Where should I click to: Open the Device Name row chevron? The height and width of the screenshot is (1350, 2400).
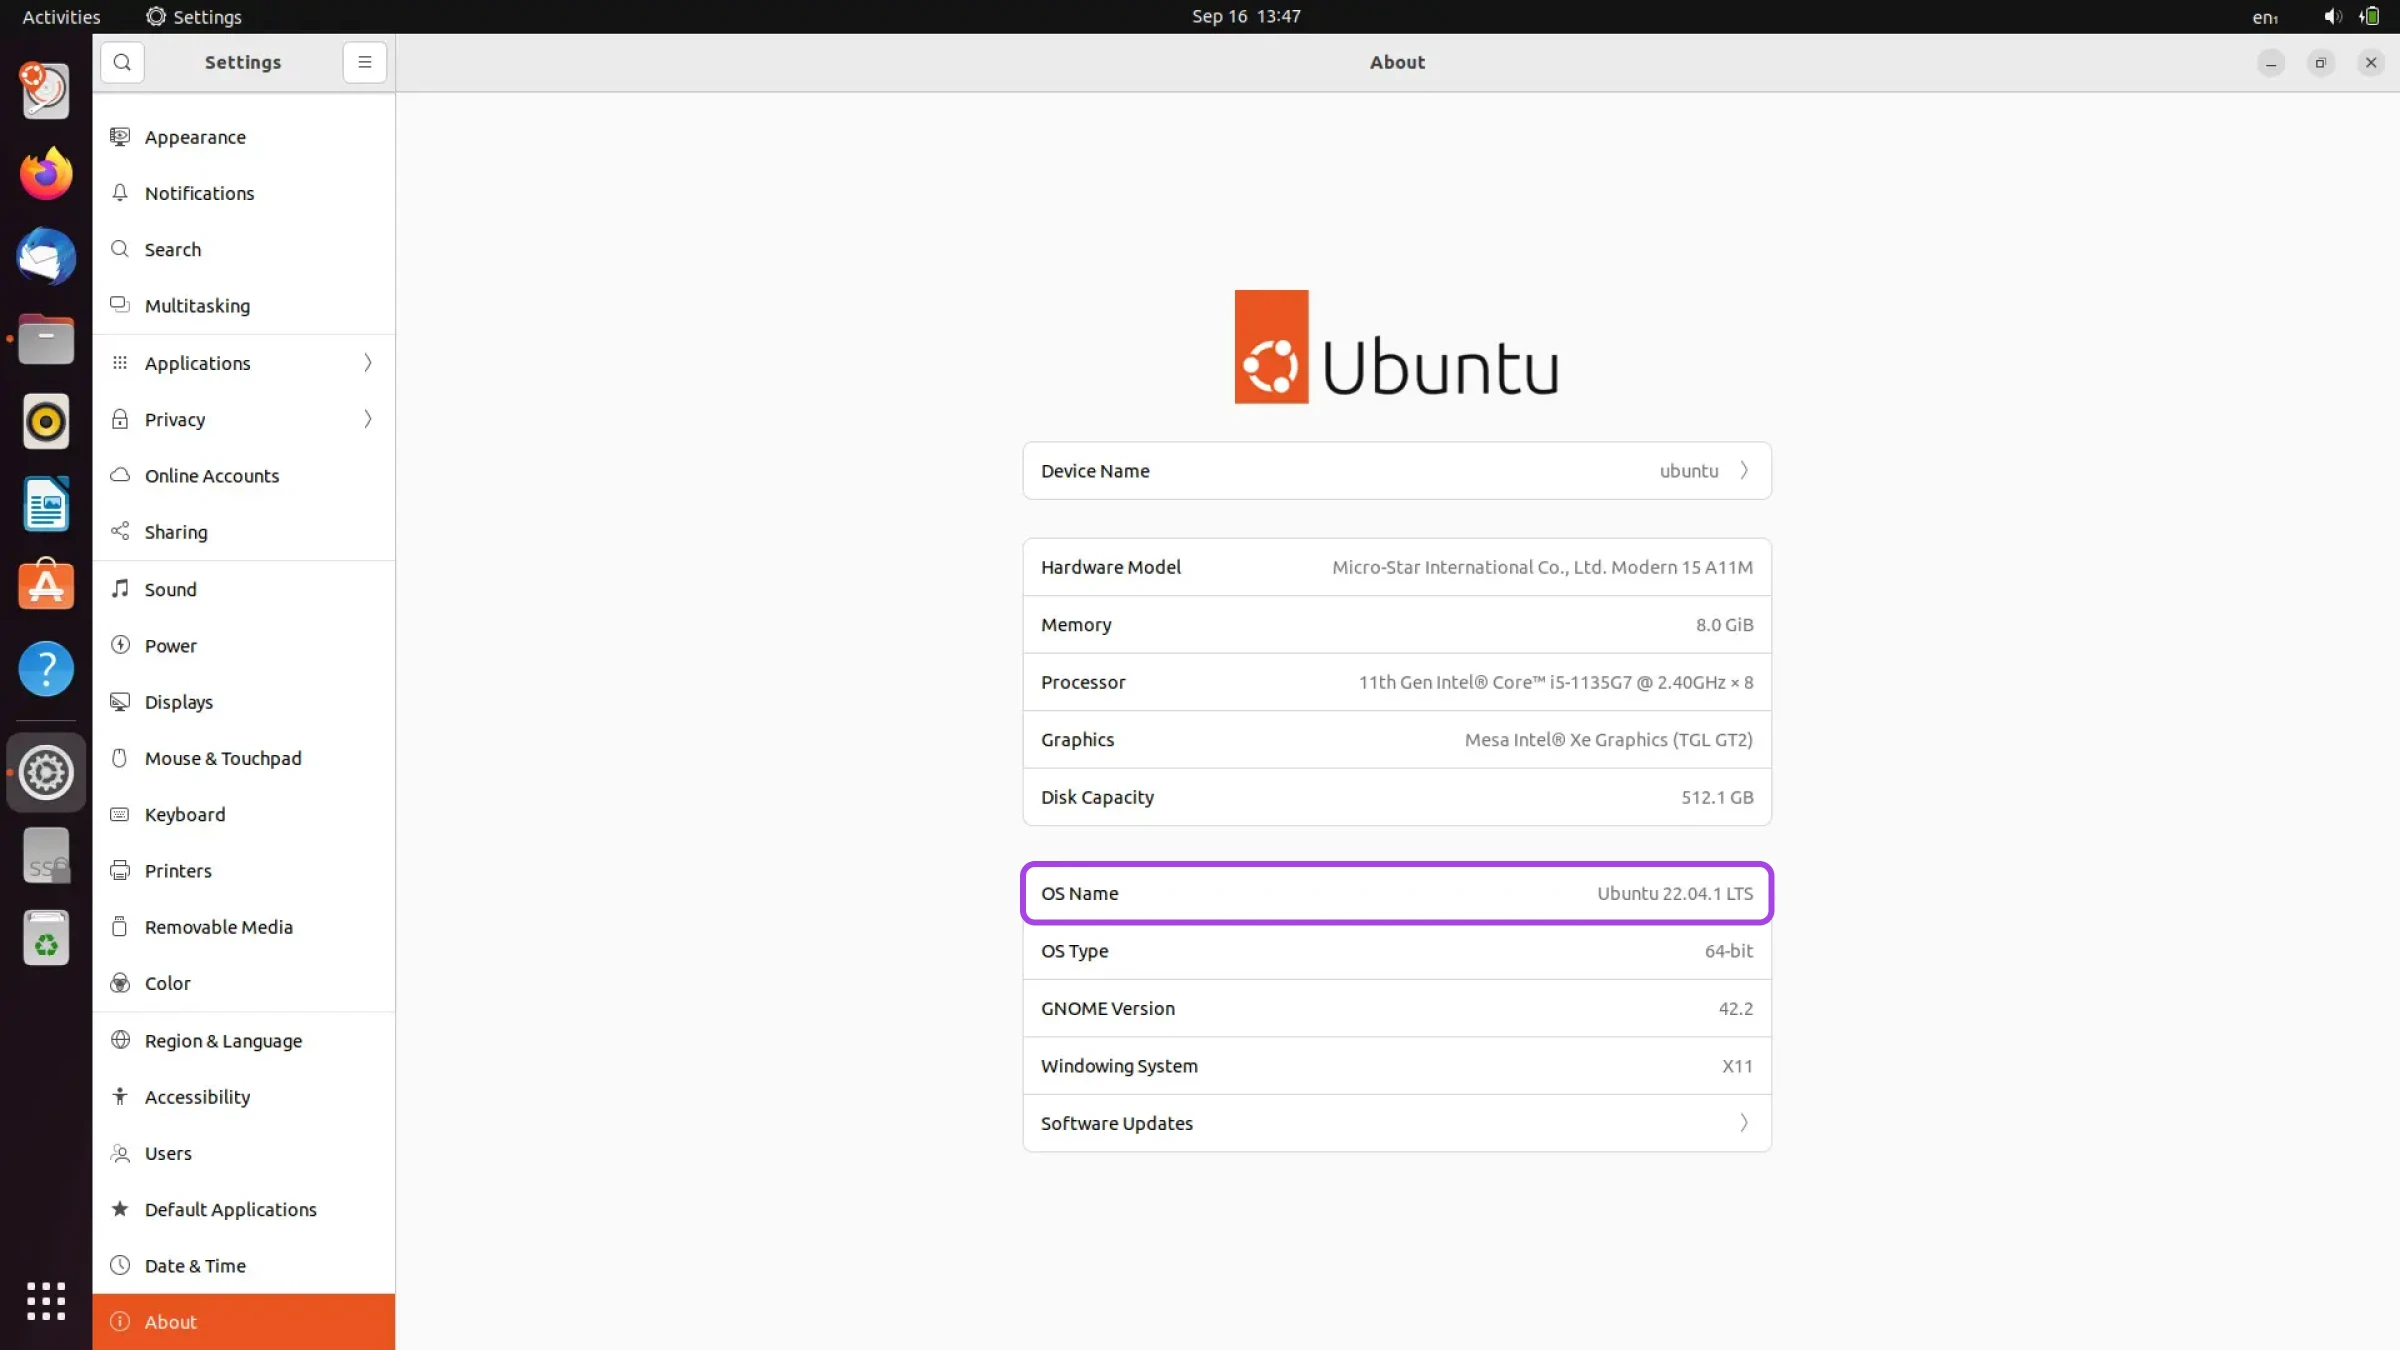(x=1744, y=470)
